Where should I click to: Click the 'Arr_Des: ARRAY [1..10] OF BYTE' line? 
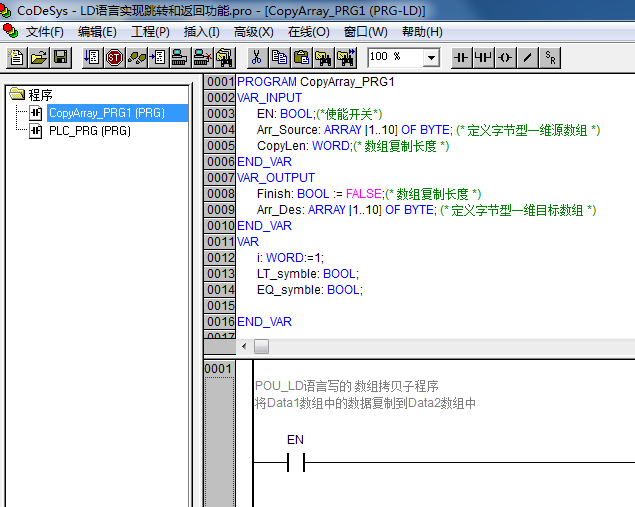426,210
